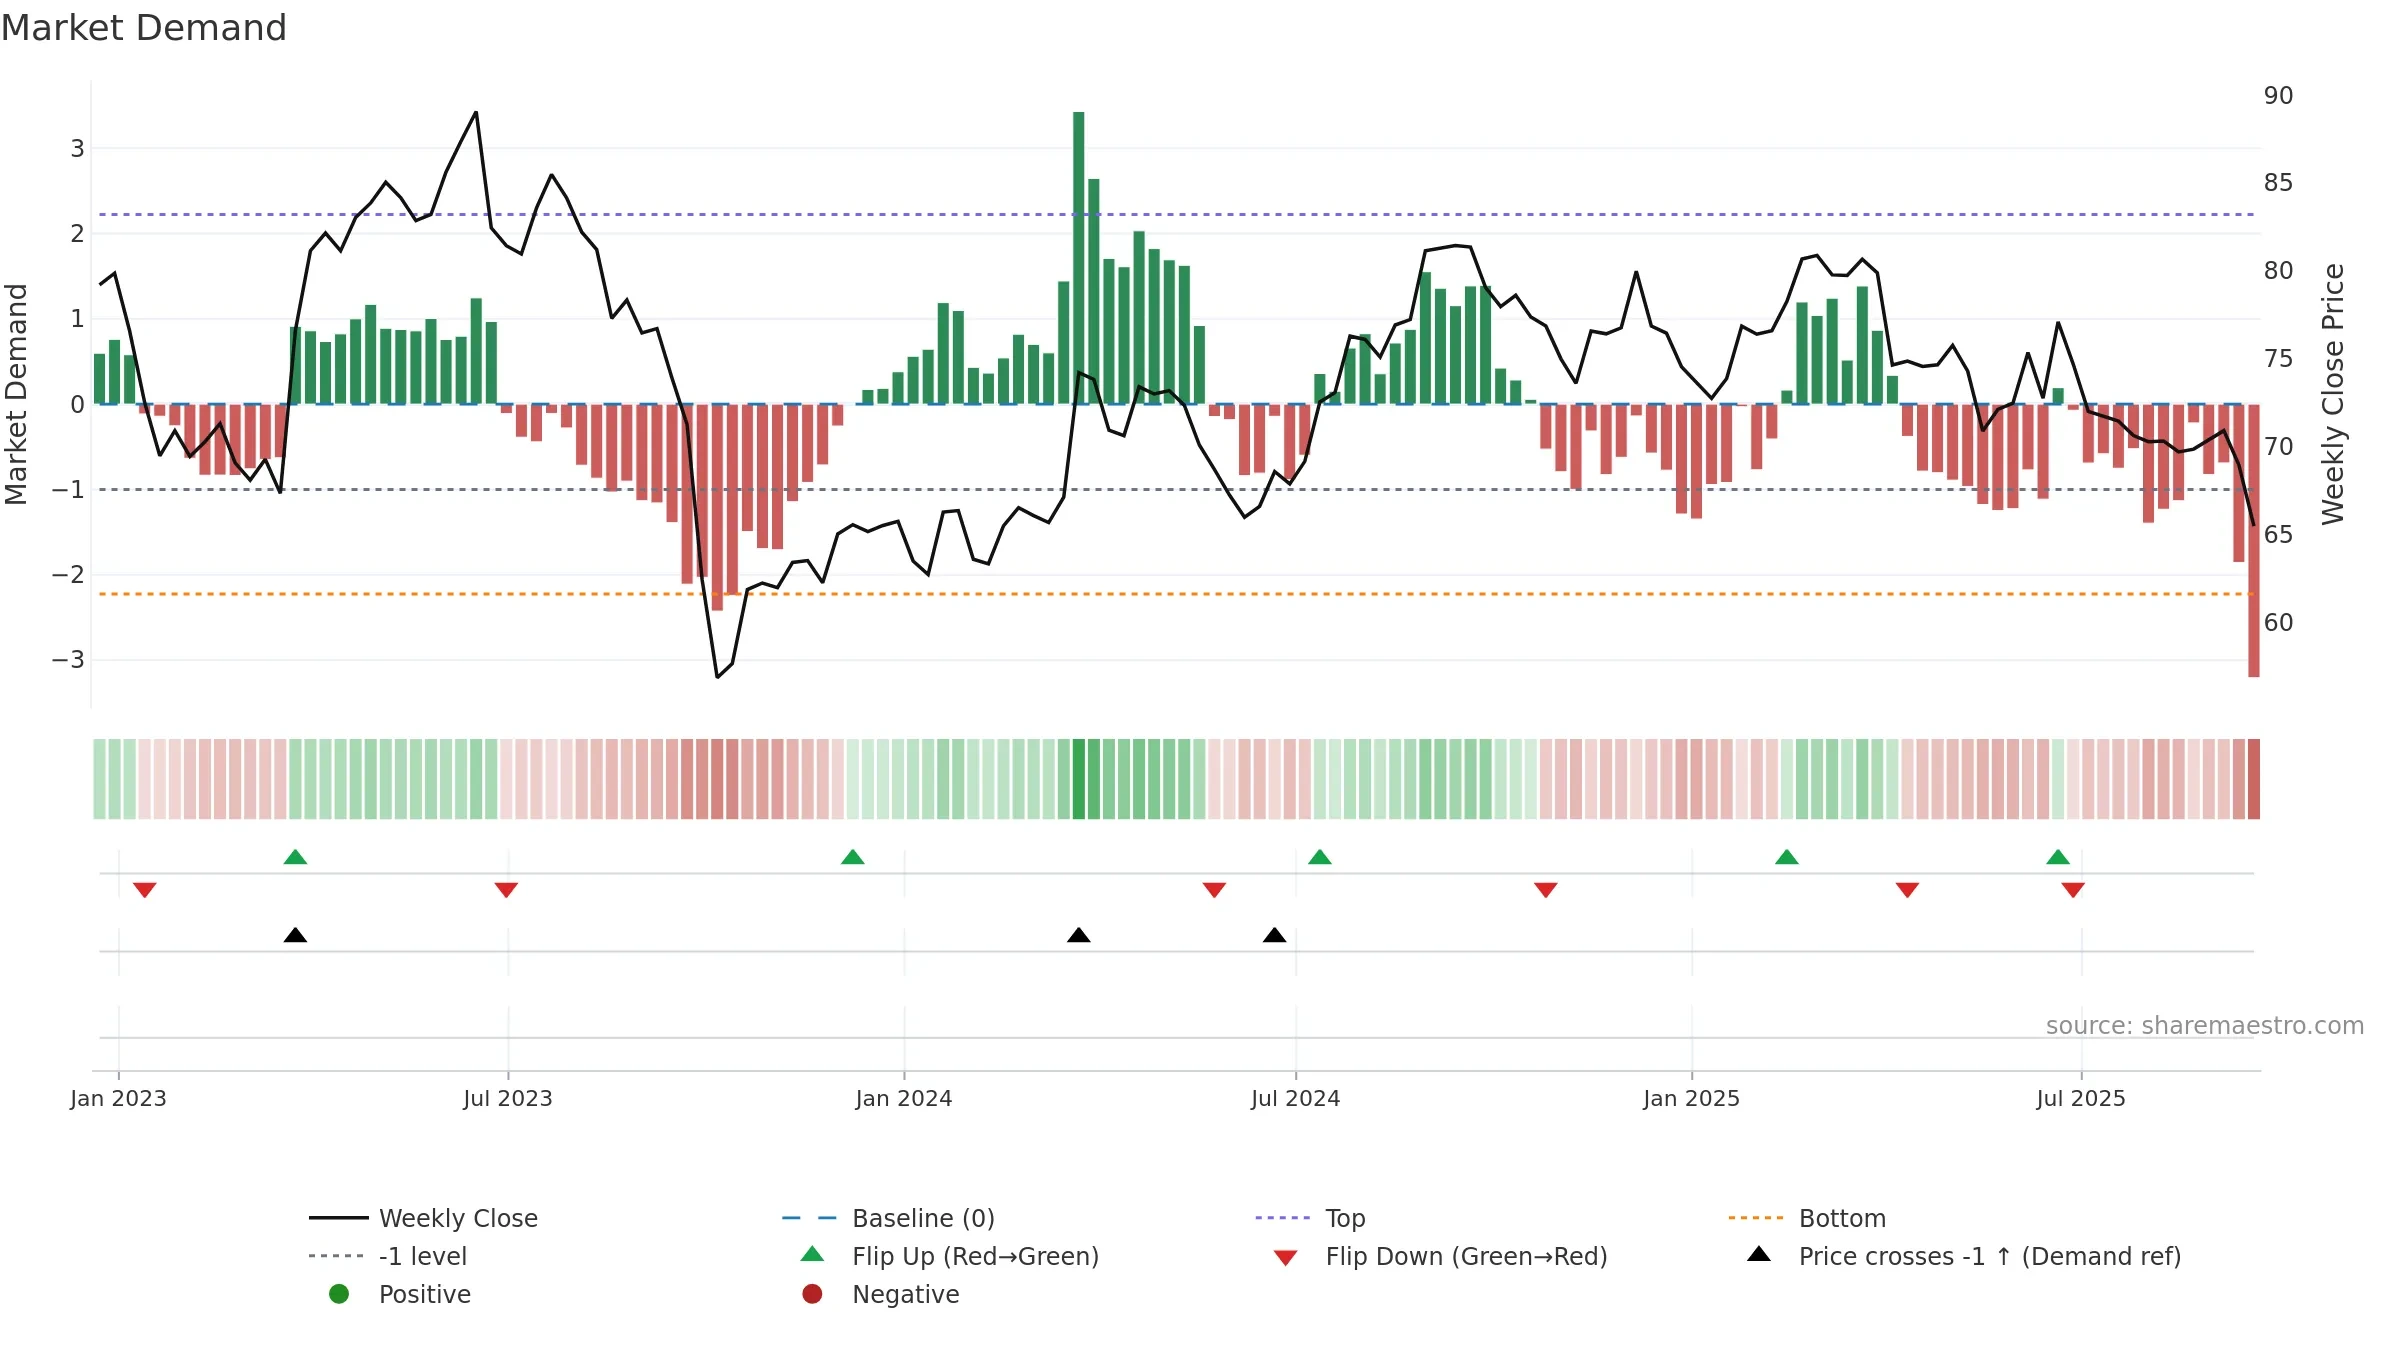The width and height of the screenshot is (2400, 1350).
Task: Click the green flip-up marker before Jan 2024
Action: coord(853,857)
